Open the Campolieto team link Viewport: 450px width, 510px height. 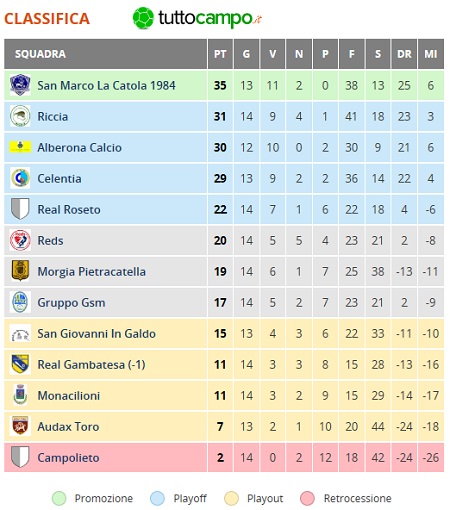click(x=68, y=458)
